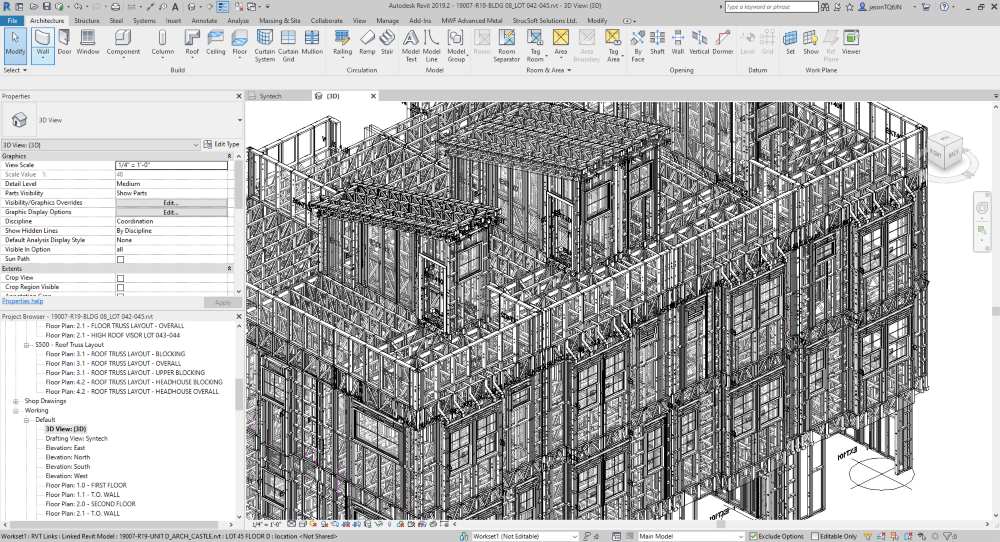Click Edit for Visibility/Graphics Overrides
Viewport: 1000px width, 542px height.
click(x=171, y=203)
